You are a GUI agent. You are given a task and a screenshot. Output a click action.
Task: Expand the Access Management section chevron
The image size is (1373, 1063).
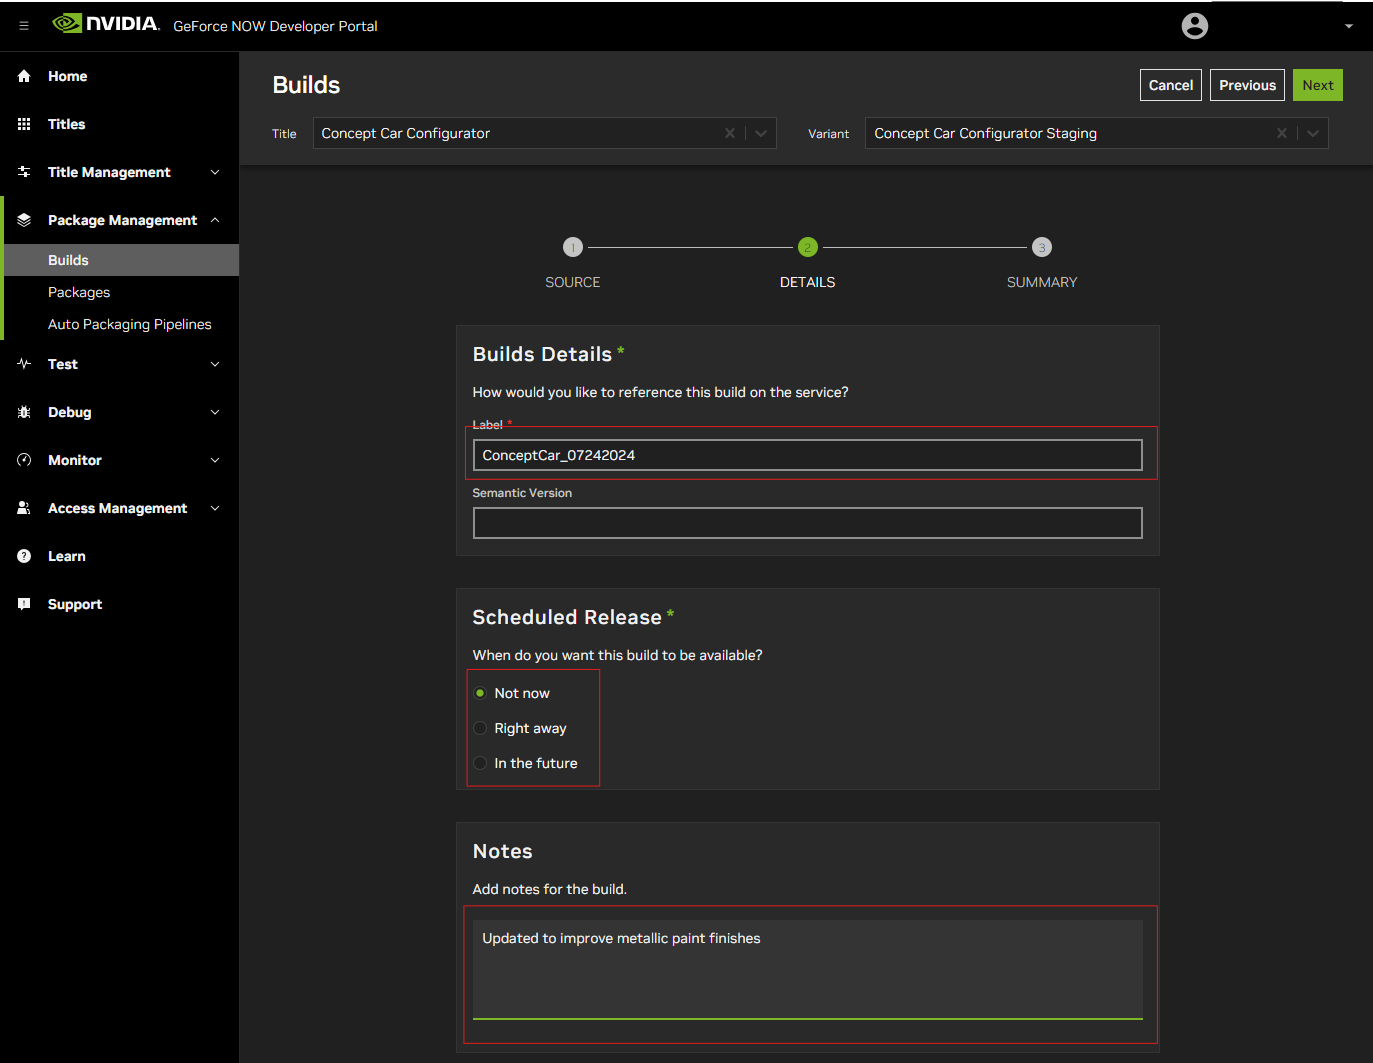215,508
